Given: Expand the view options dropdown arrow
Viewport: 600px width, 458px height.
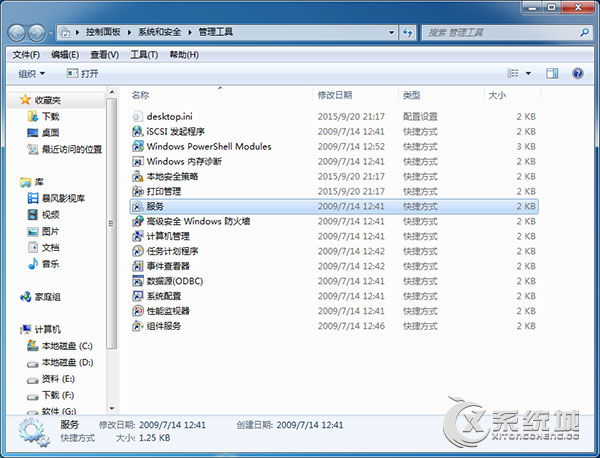Looking at the screenshot, I should (x=528, y=73).
